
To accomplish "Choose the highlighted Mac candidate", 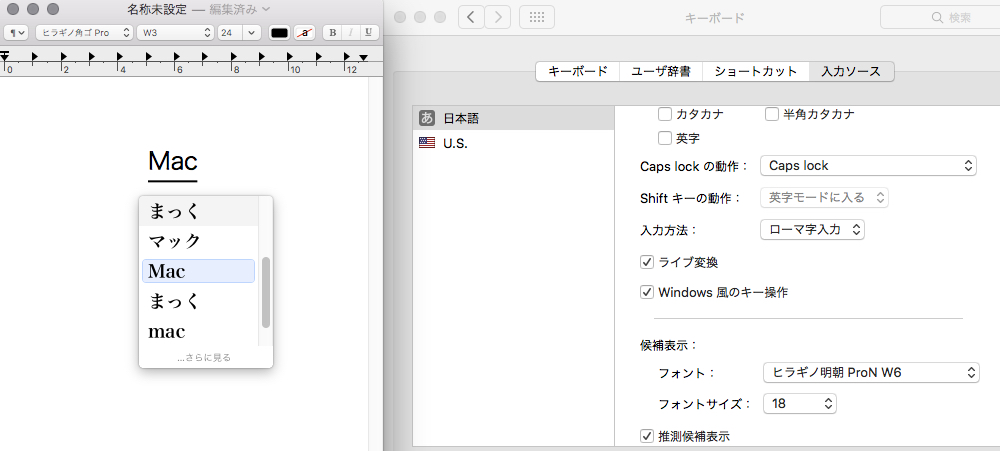I will (198, 271).
